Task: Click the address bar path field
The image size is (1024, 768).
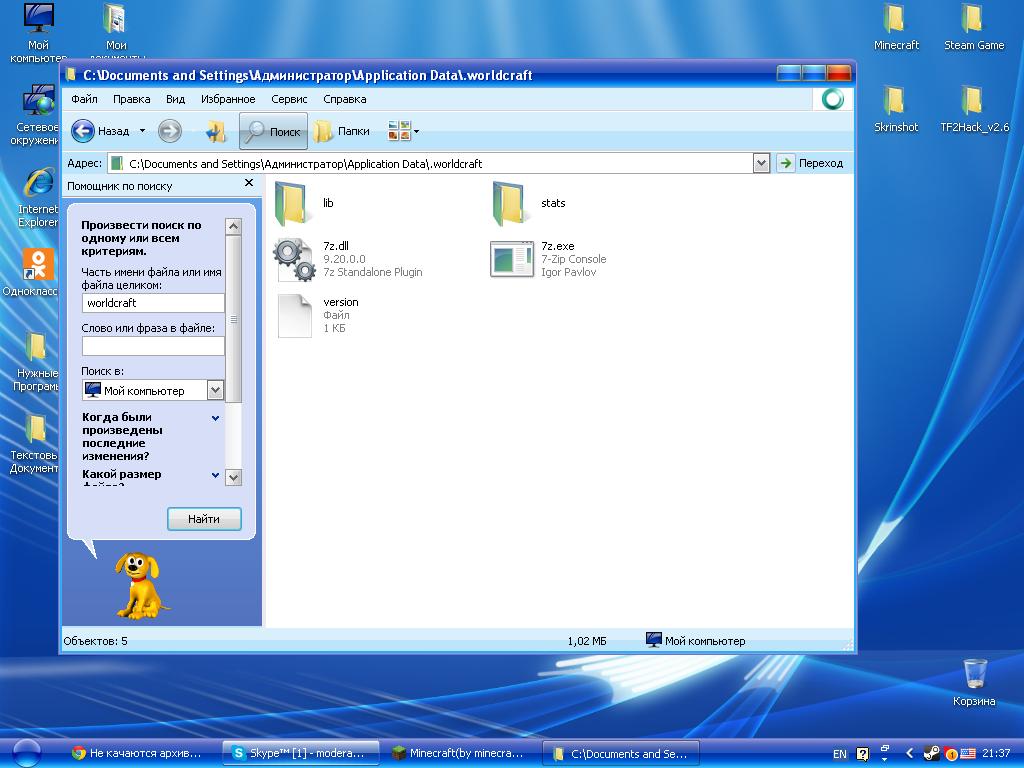Action: click(429, 163)
